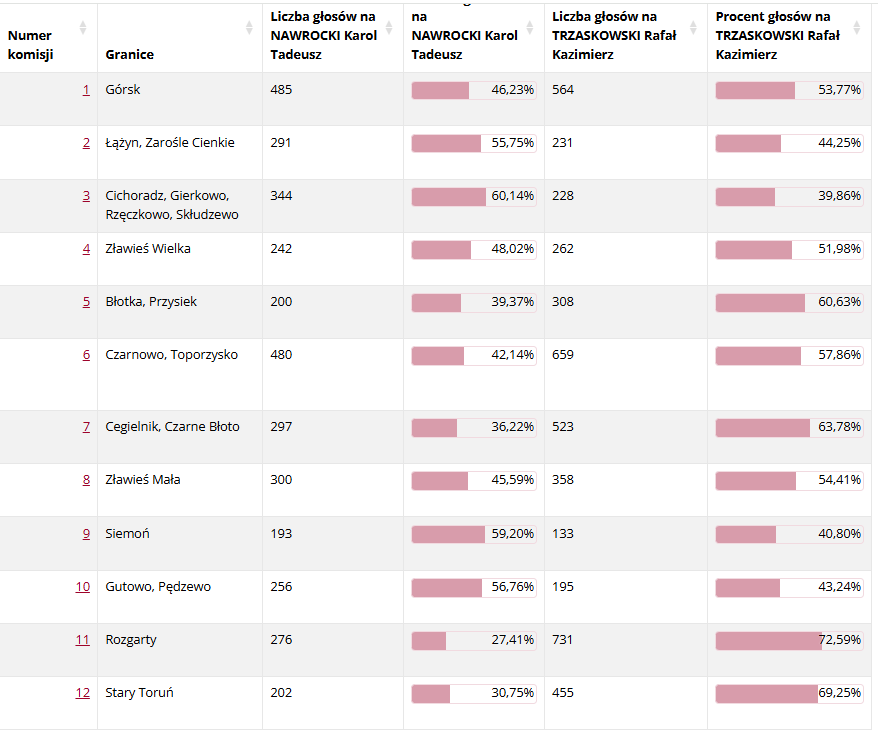Select the 485 votes cell for Górsk
Image resolution: width=881 pixels, height=738 pixels.
click(281, 90)
